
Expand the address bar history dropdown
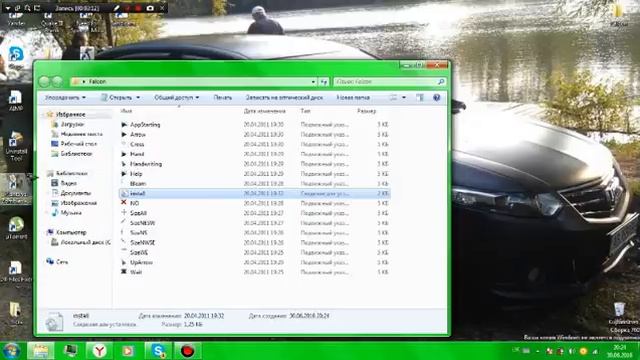(313, 82)
